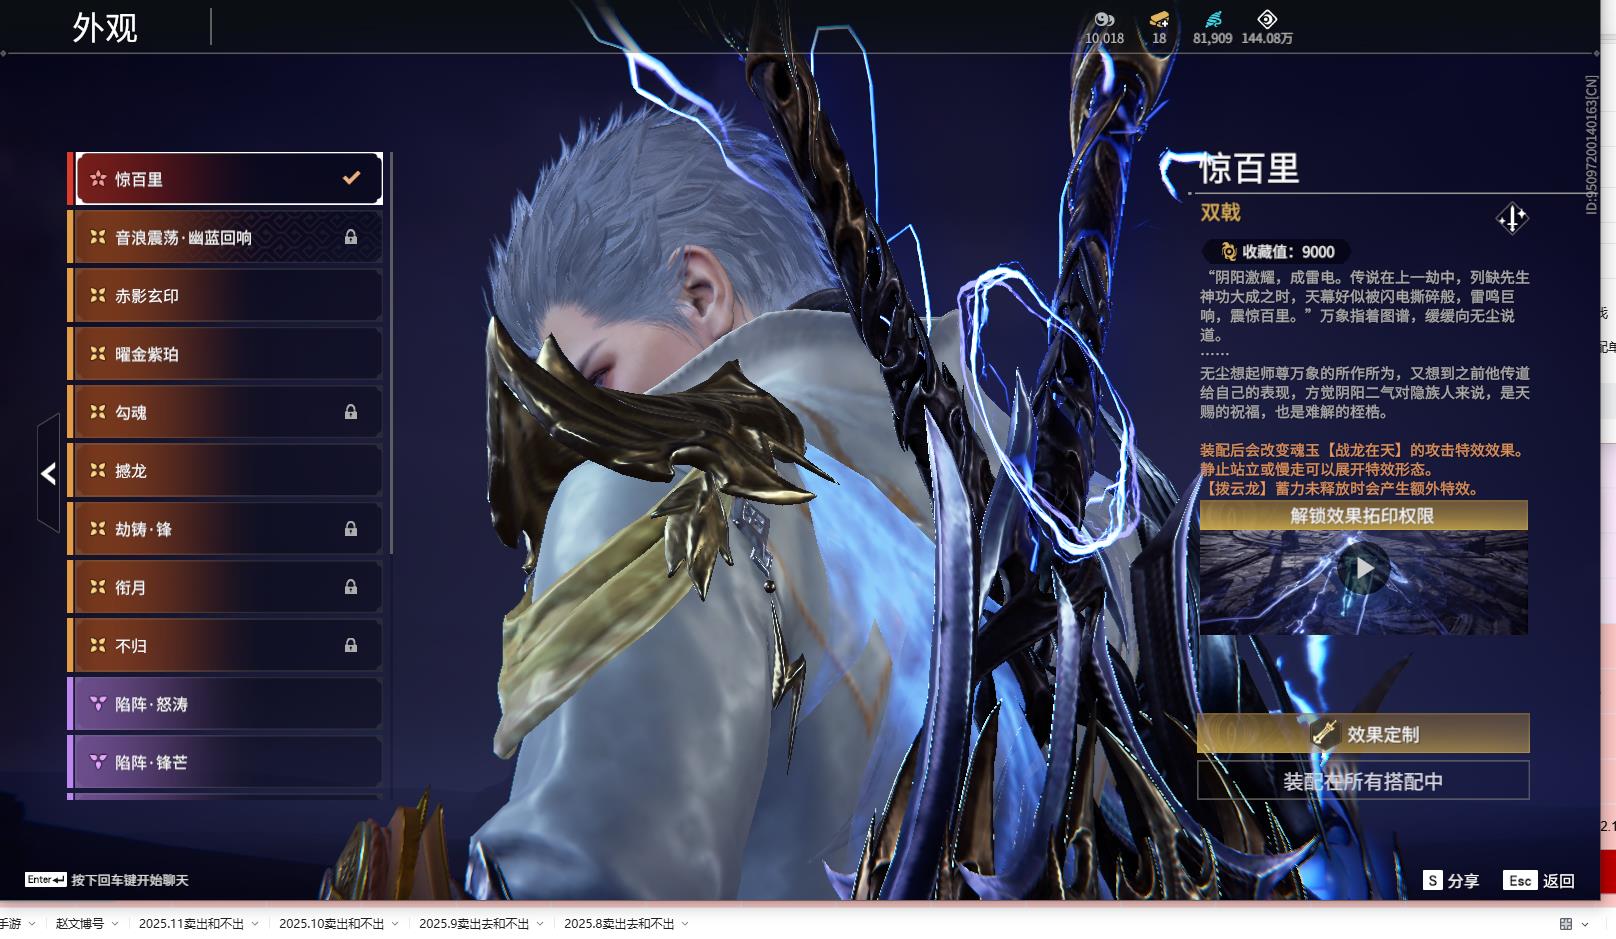
Task: Click the gold bar currency icon
Action: (x=1159, y=19)
